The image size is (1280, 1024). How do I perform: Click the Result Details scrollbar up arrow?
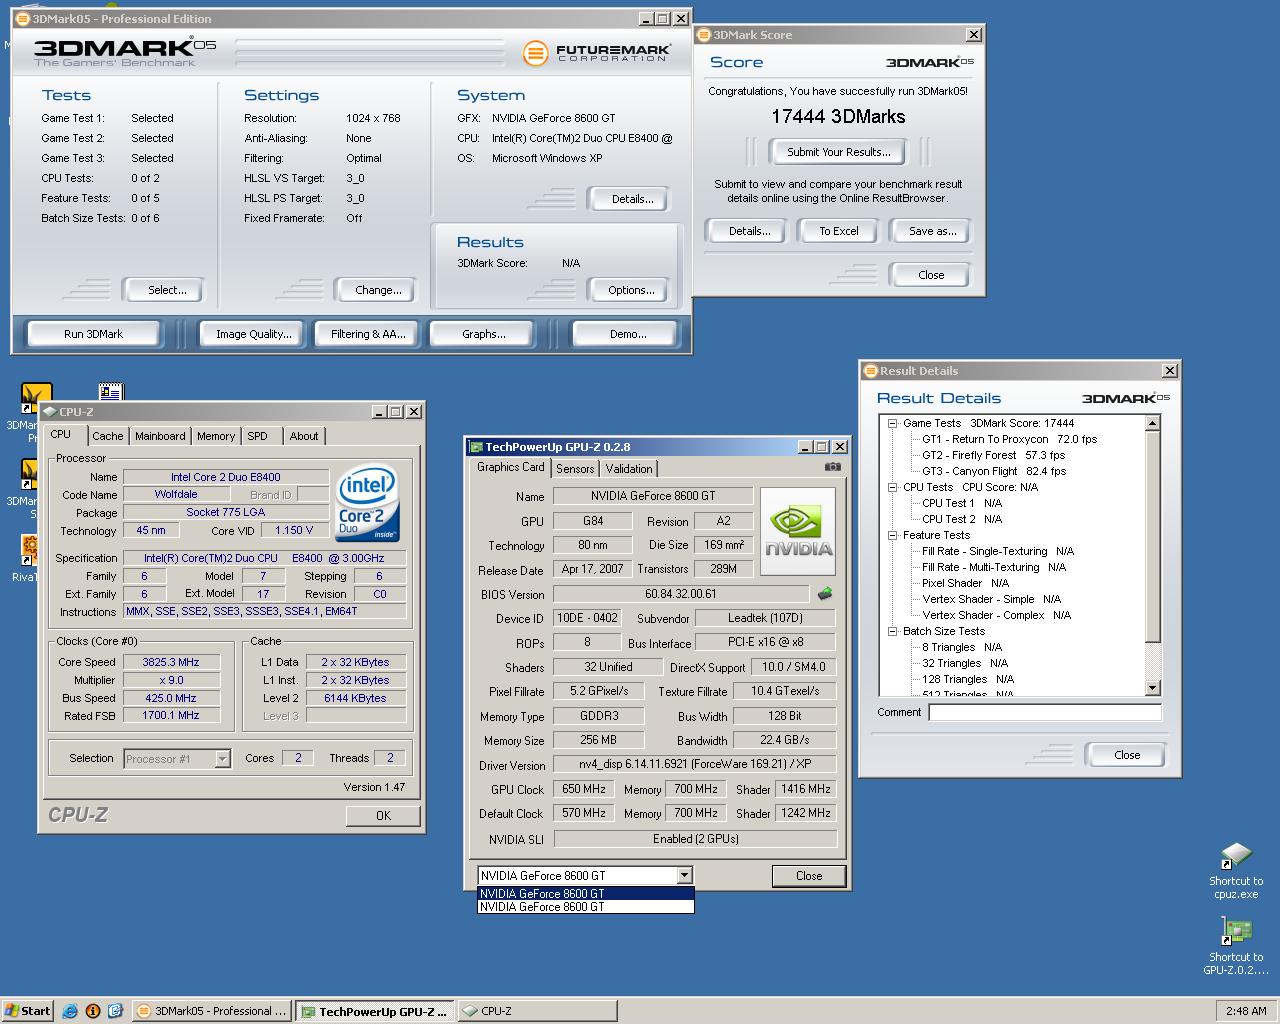click(x=1152, y=423)
